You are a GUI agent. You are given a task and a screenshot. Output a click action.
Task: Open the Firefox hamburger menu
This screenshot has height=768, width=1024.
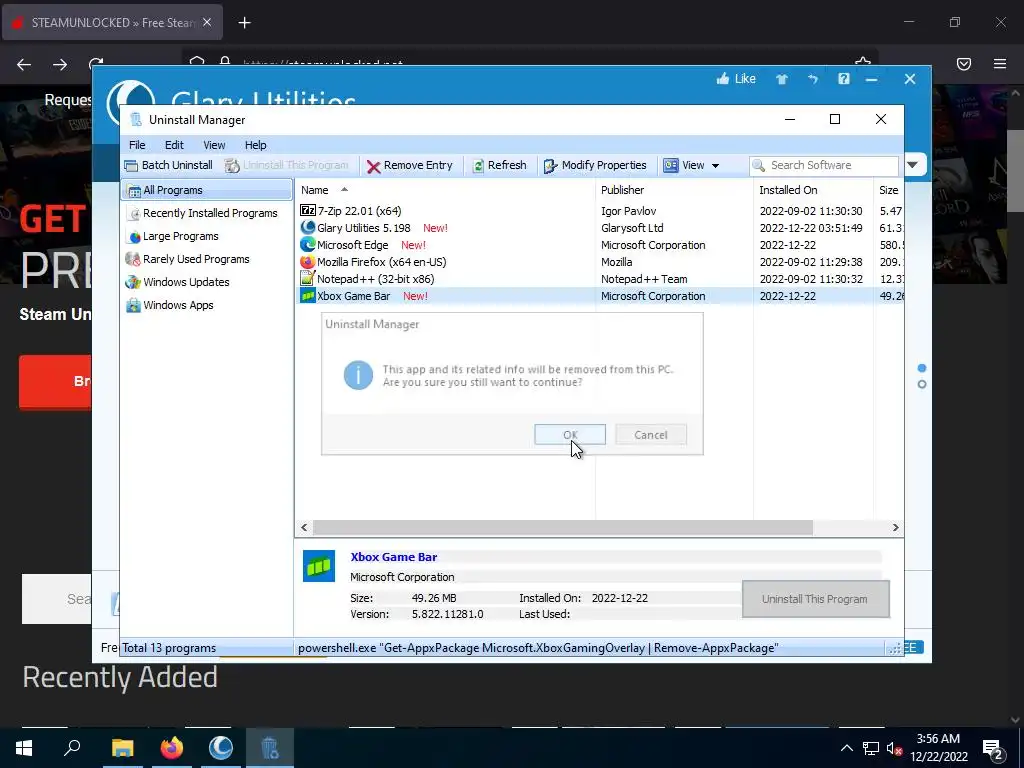pyautogui.click(x=1000, y=64)
